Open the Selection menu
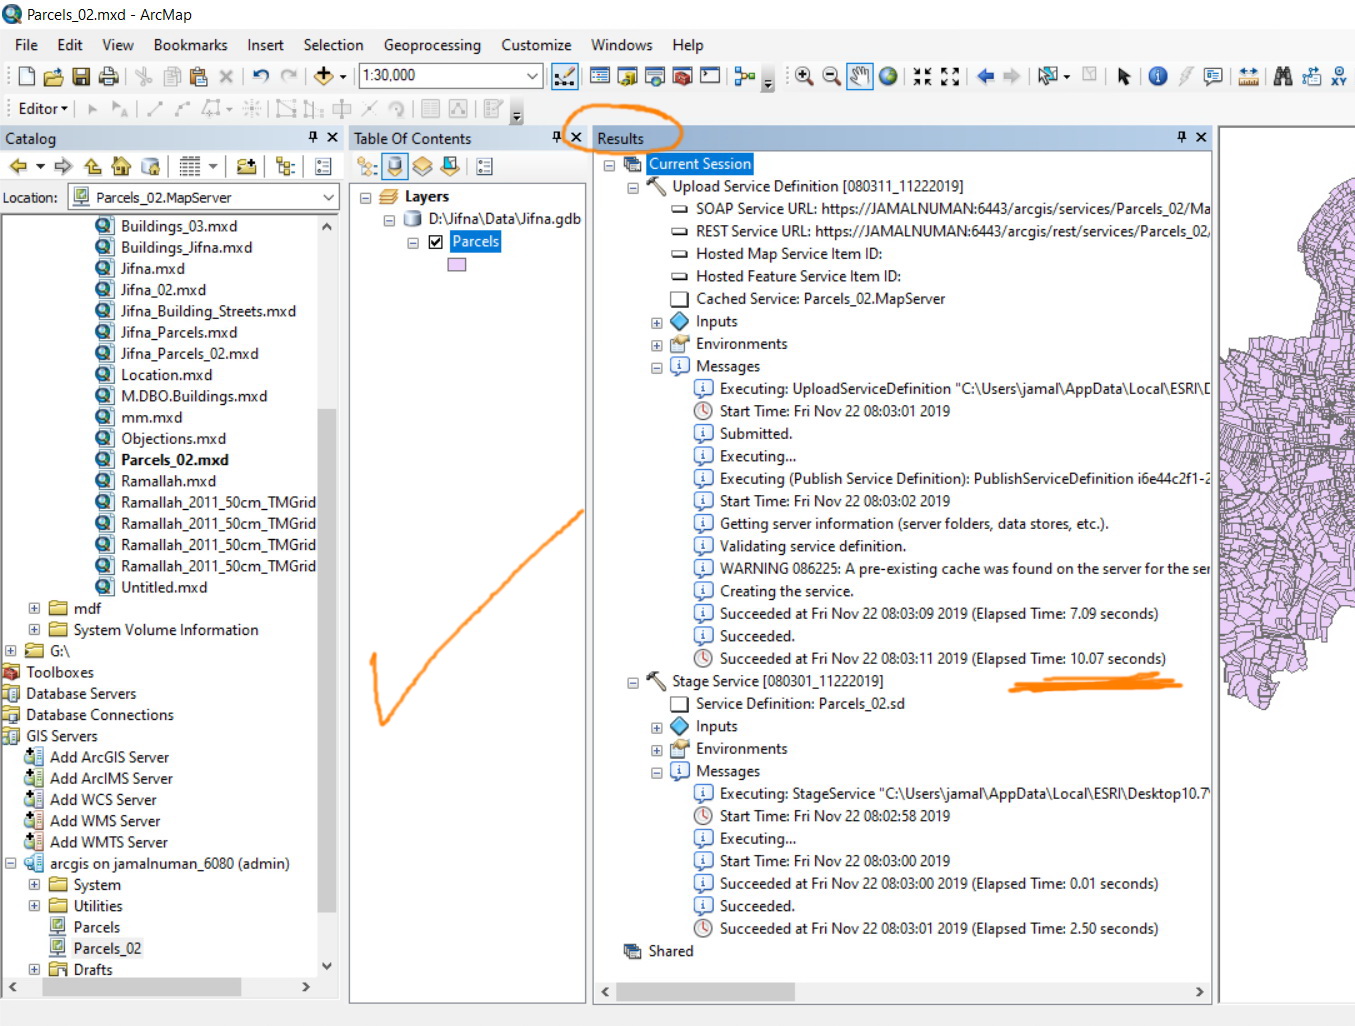Image resolution: width=1355 pixels, height=1026 pixels. (333, 45)
